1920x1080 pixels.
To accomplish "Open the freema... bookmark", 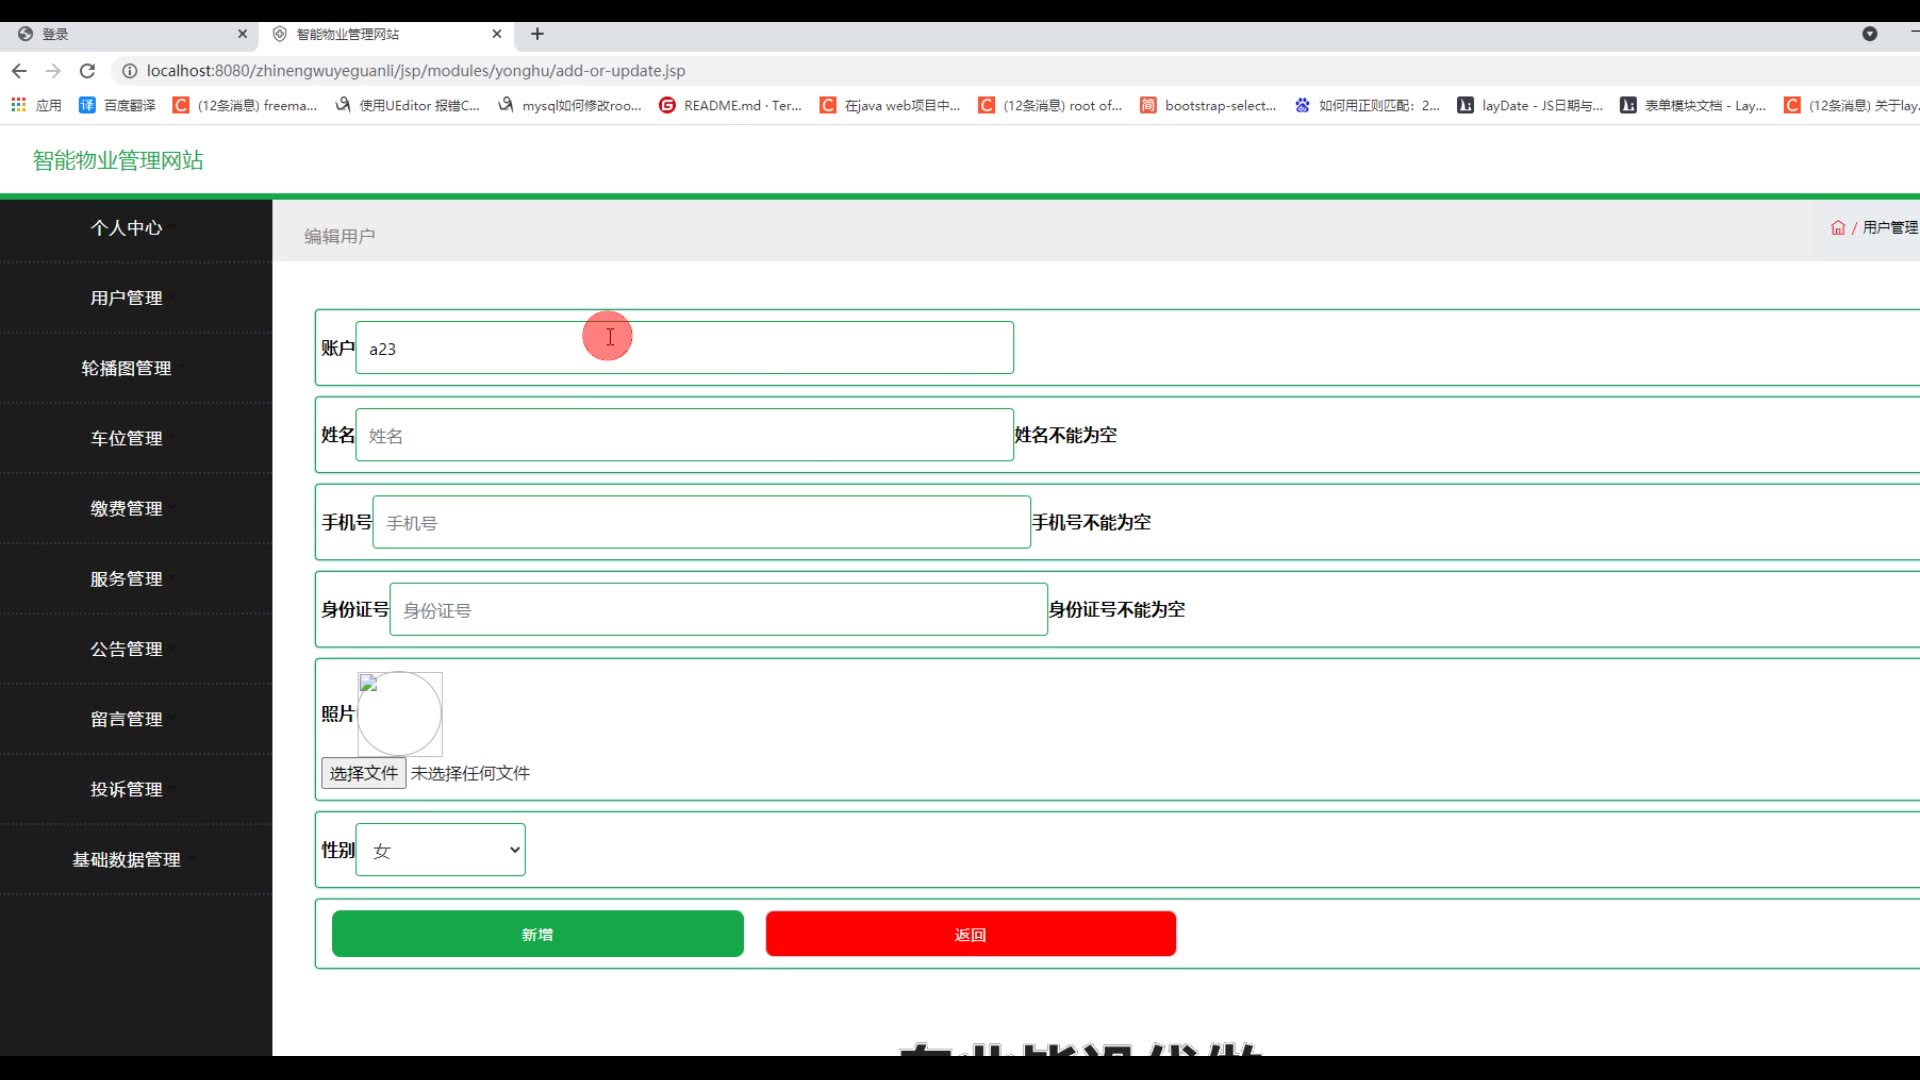I will point(245,105).
